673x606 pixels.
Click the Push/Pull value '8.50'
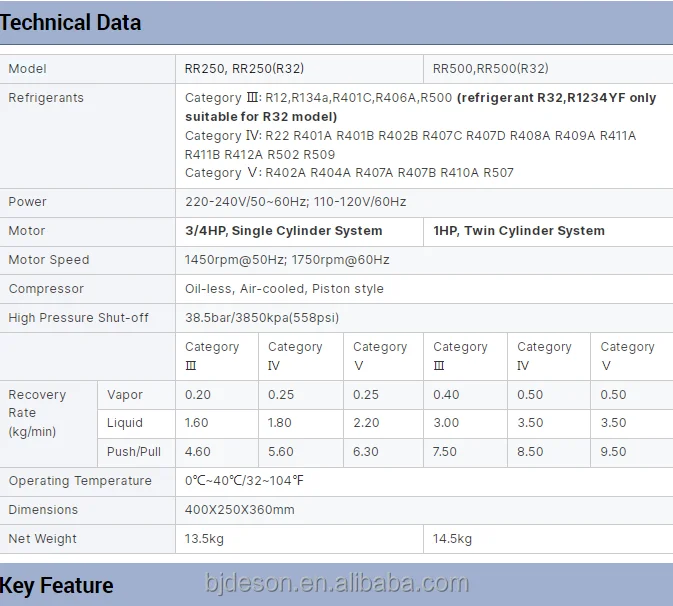pos(530,451)
